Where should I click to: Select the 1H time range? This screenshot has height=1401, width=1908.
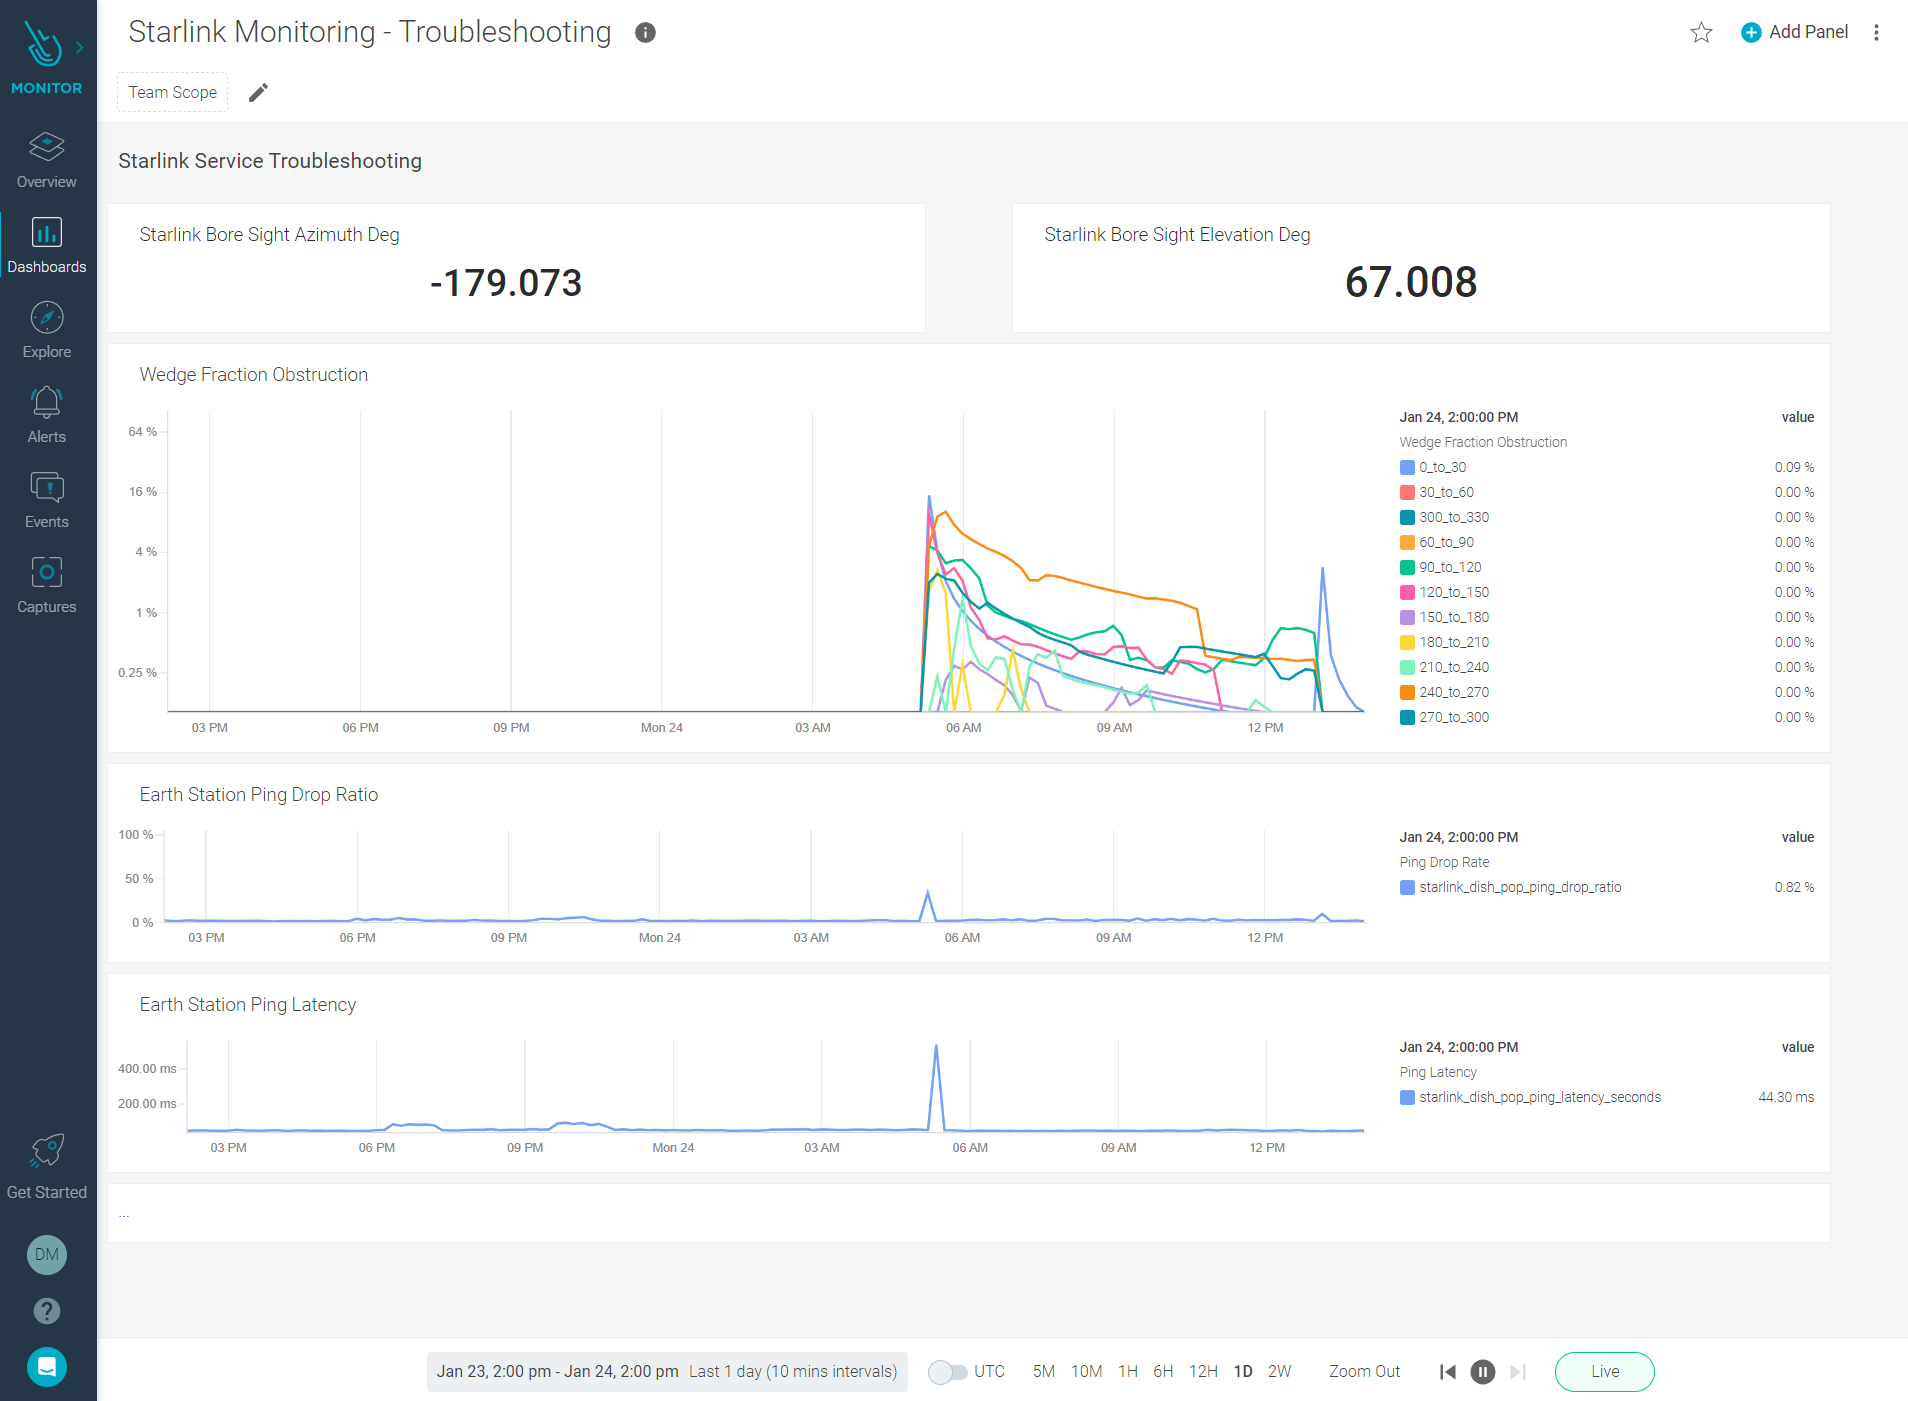point(1128,1372)
